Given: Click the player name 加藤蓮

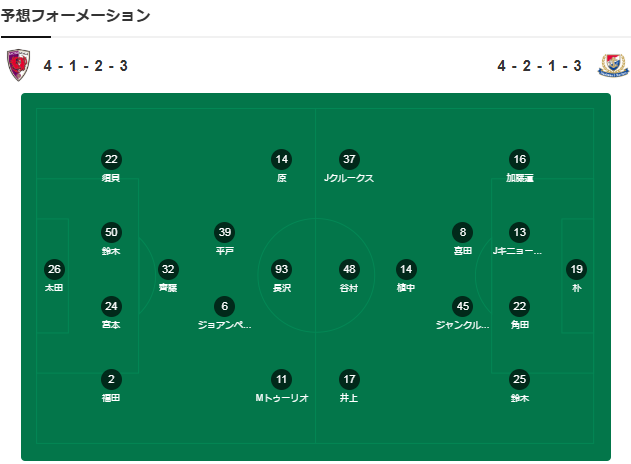Looking at the screenshot, I should (x=519, y=178).
